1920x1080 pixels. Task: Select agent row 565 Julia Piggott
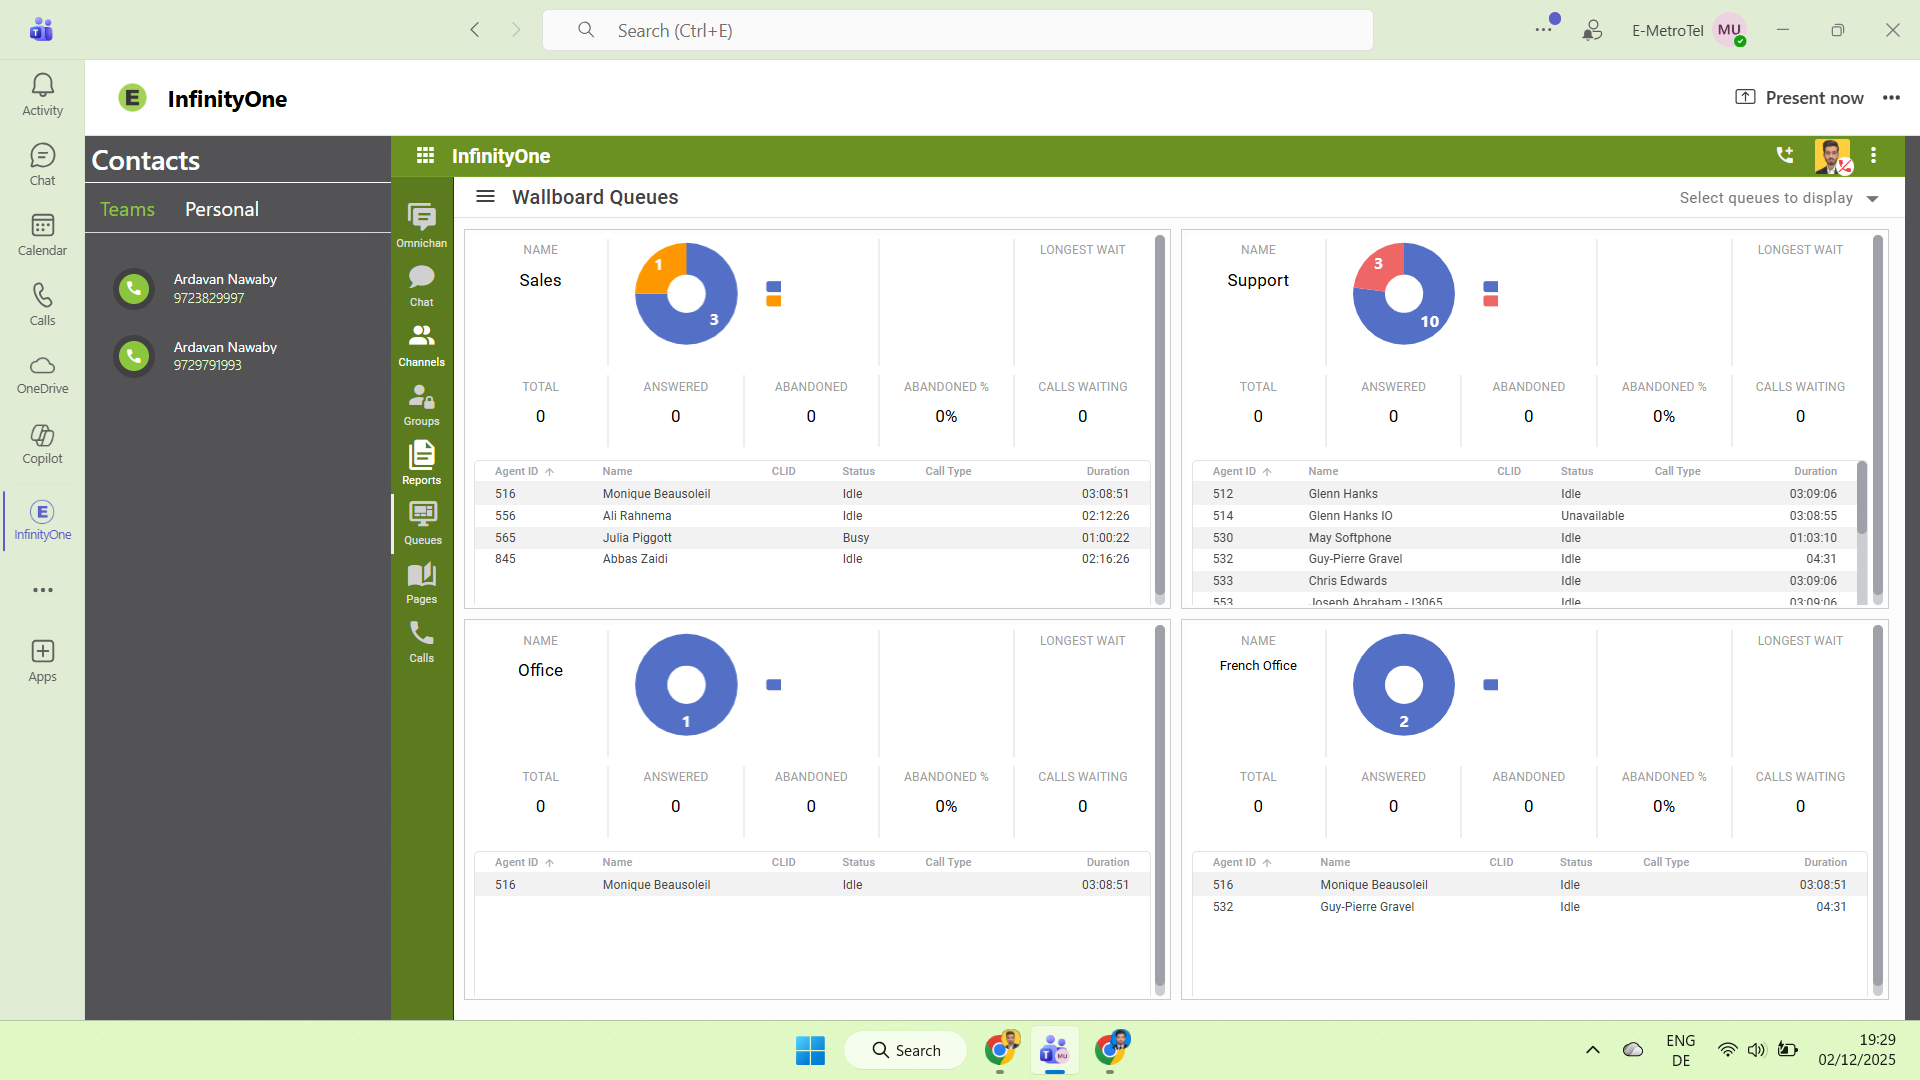[811, 538]
